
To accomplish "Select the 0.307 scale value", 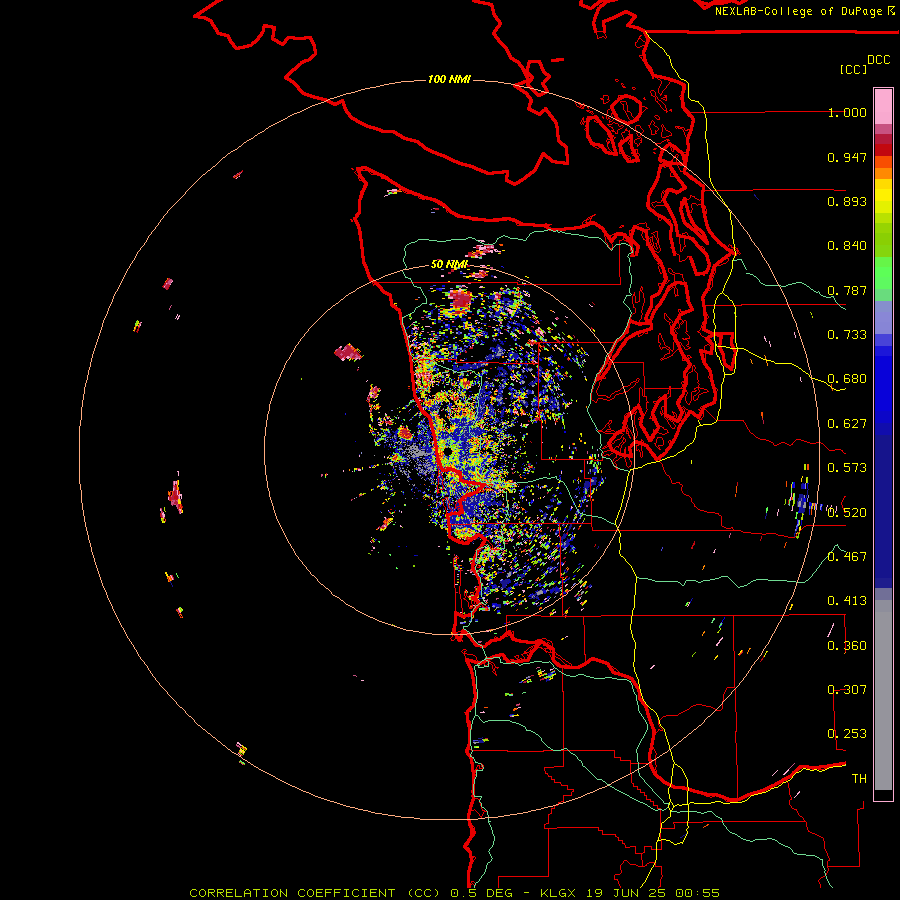I will [847, 690].
